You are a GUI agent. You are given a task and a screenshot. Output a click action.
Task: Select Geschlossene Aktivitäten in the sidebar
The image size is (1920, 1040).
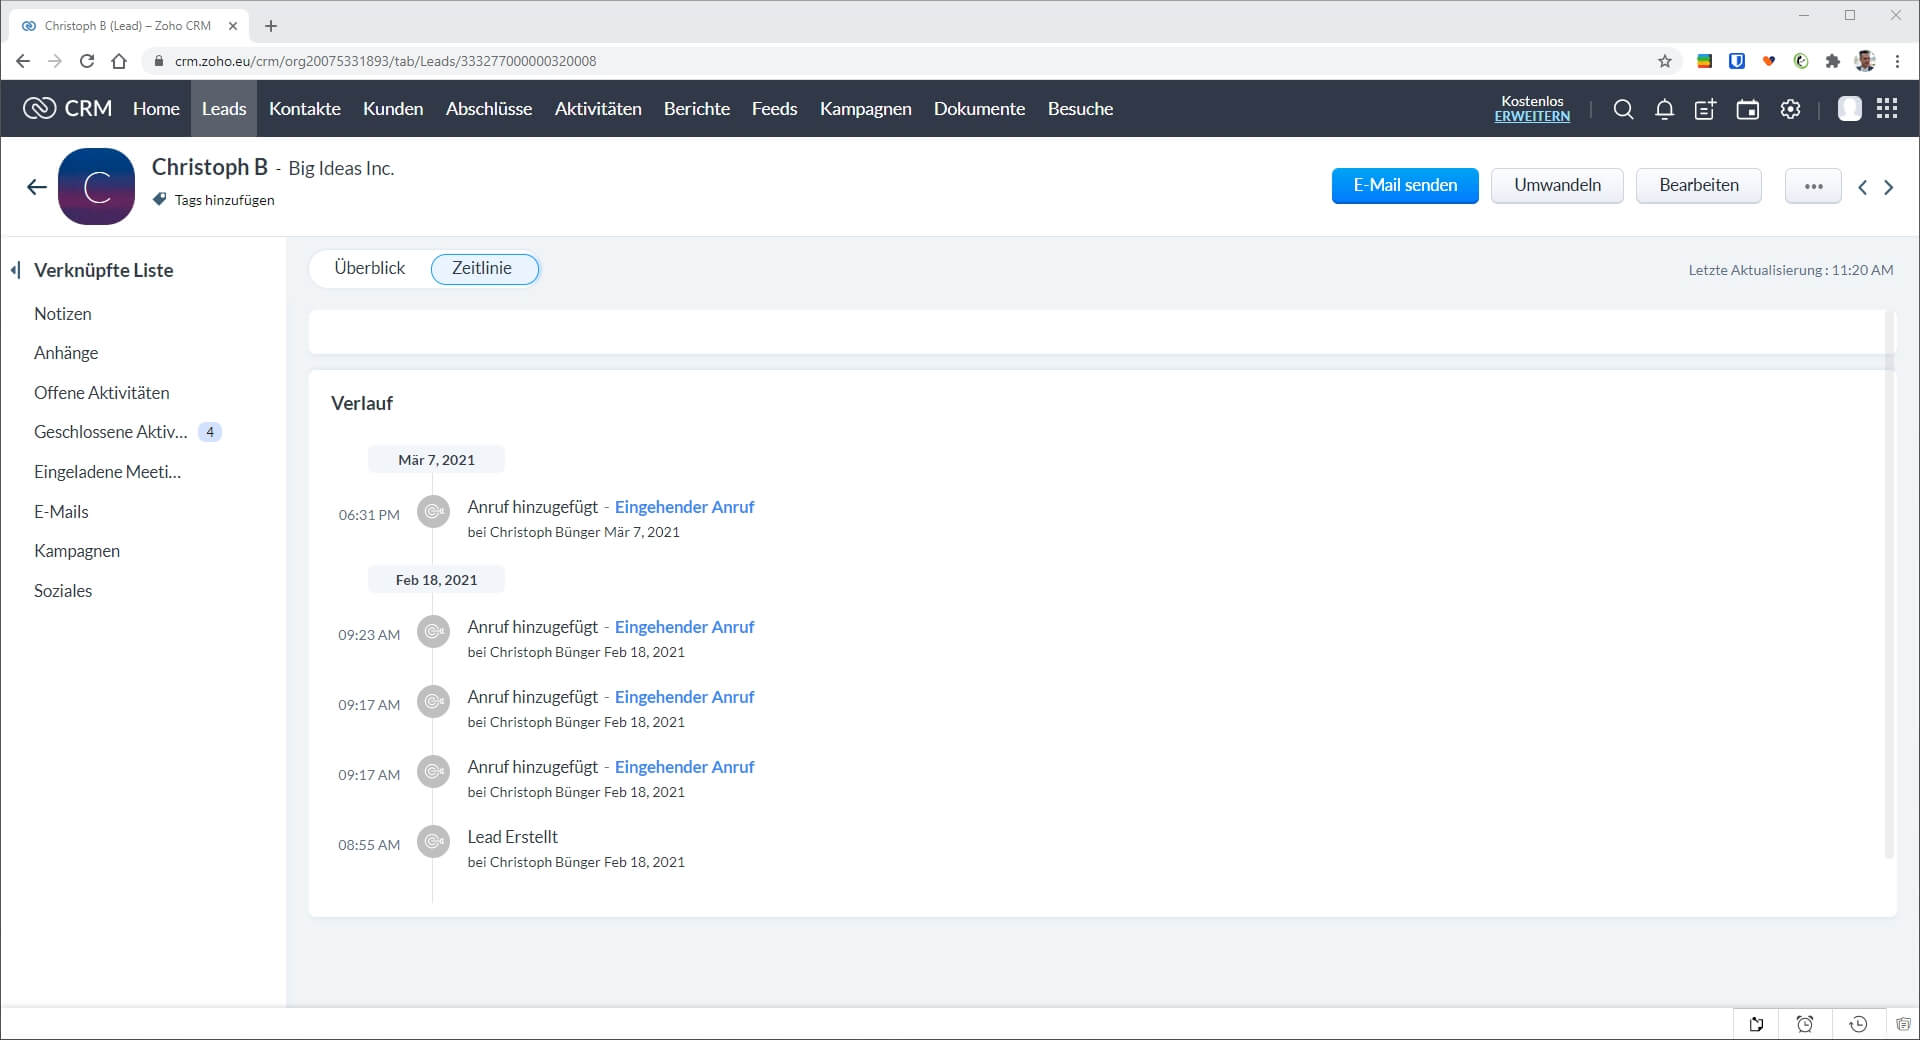tap(111, 432)
